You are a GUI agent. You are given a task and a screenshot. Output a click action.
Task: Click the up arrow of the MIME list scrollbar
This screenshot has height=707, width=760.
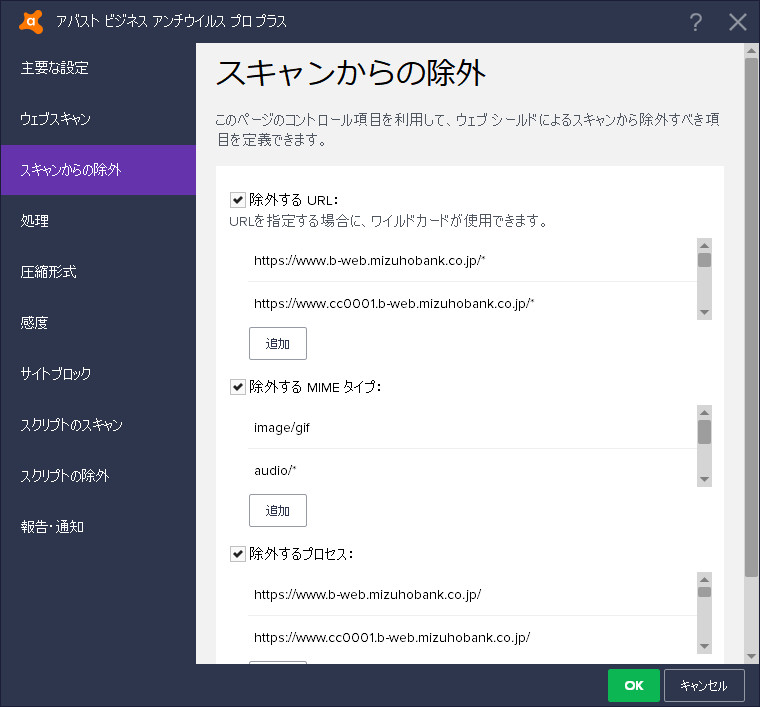coord(704,412)
